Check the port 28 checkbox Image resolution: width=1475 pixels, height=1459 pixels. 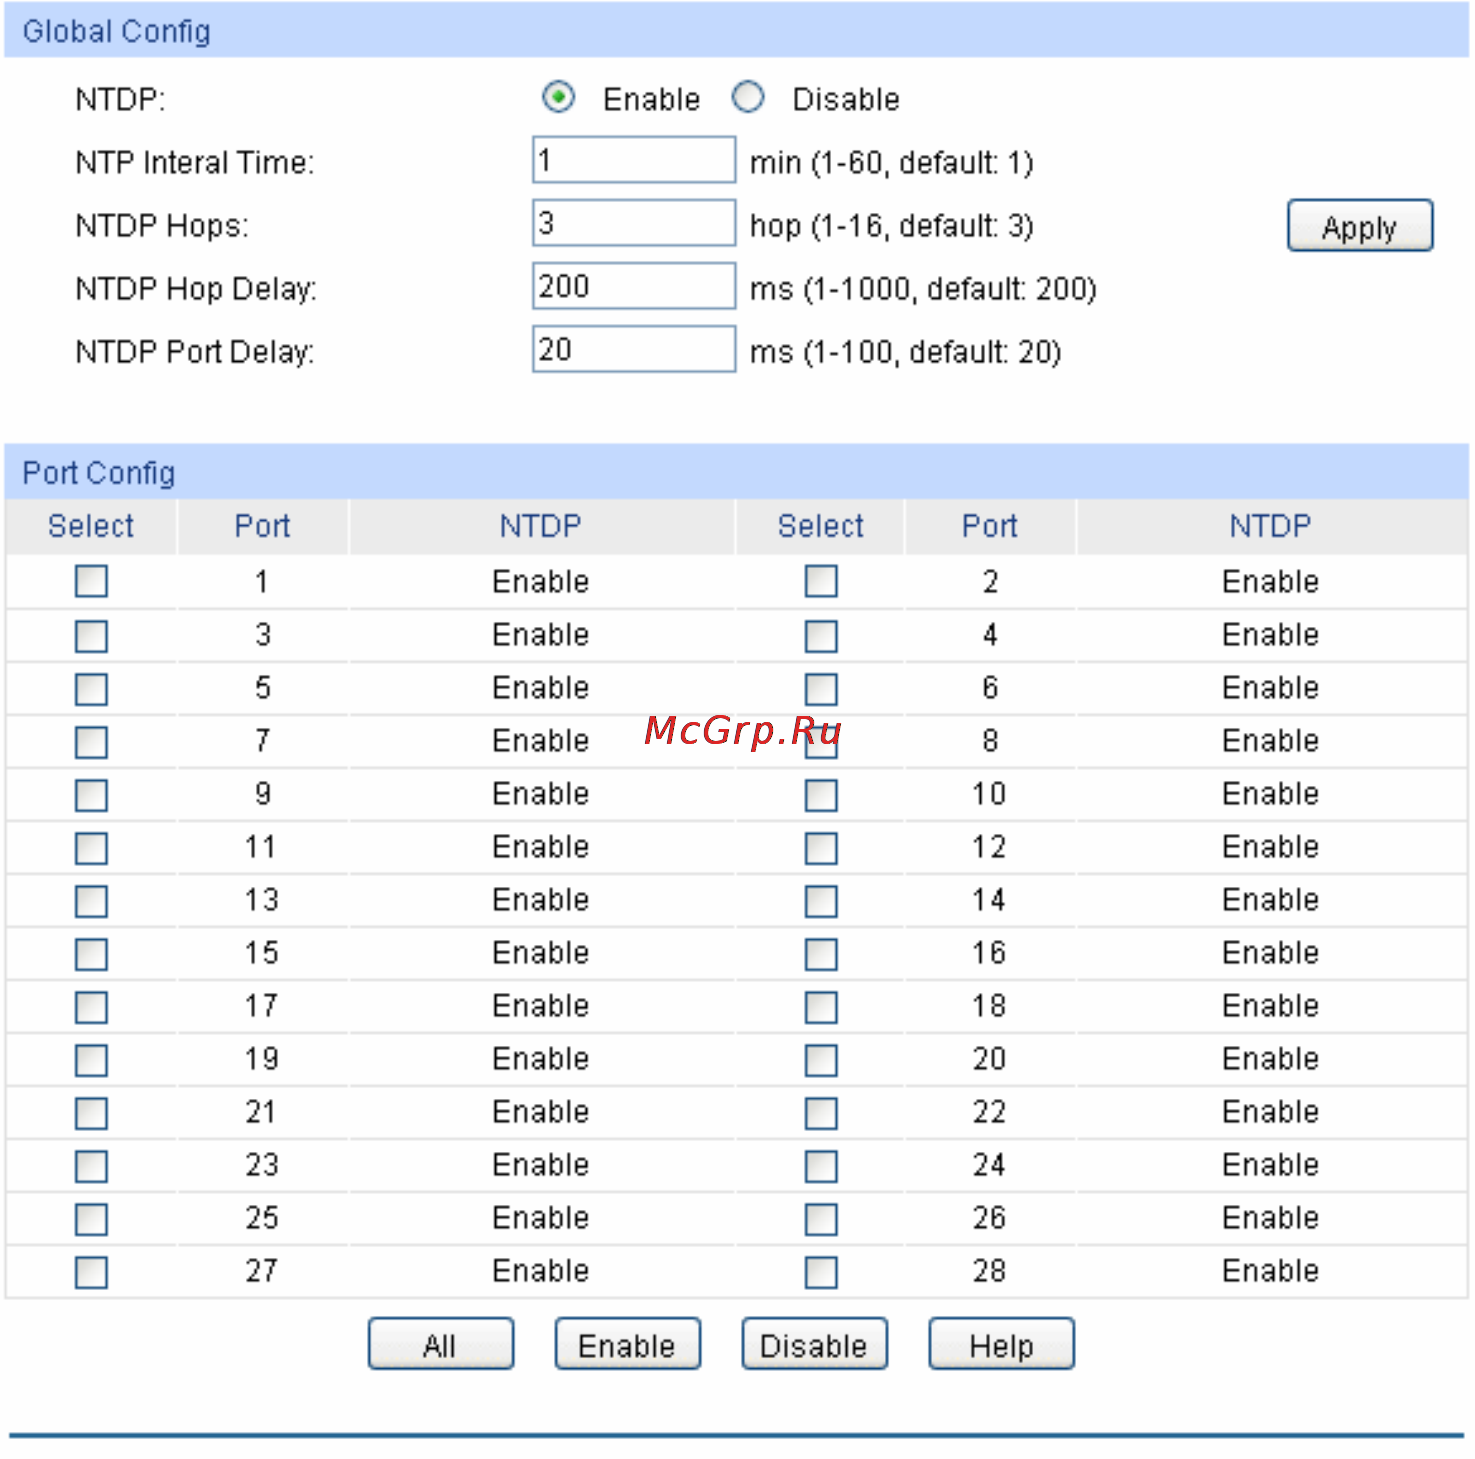point(821,1272)
